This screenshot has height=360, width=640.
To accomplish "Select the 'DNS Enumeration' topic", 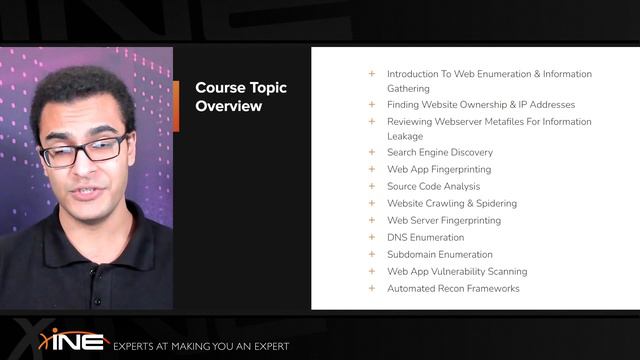I will [x=425, y=238].
